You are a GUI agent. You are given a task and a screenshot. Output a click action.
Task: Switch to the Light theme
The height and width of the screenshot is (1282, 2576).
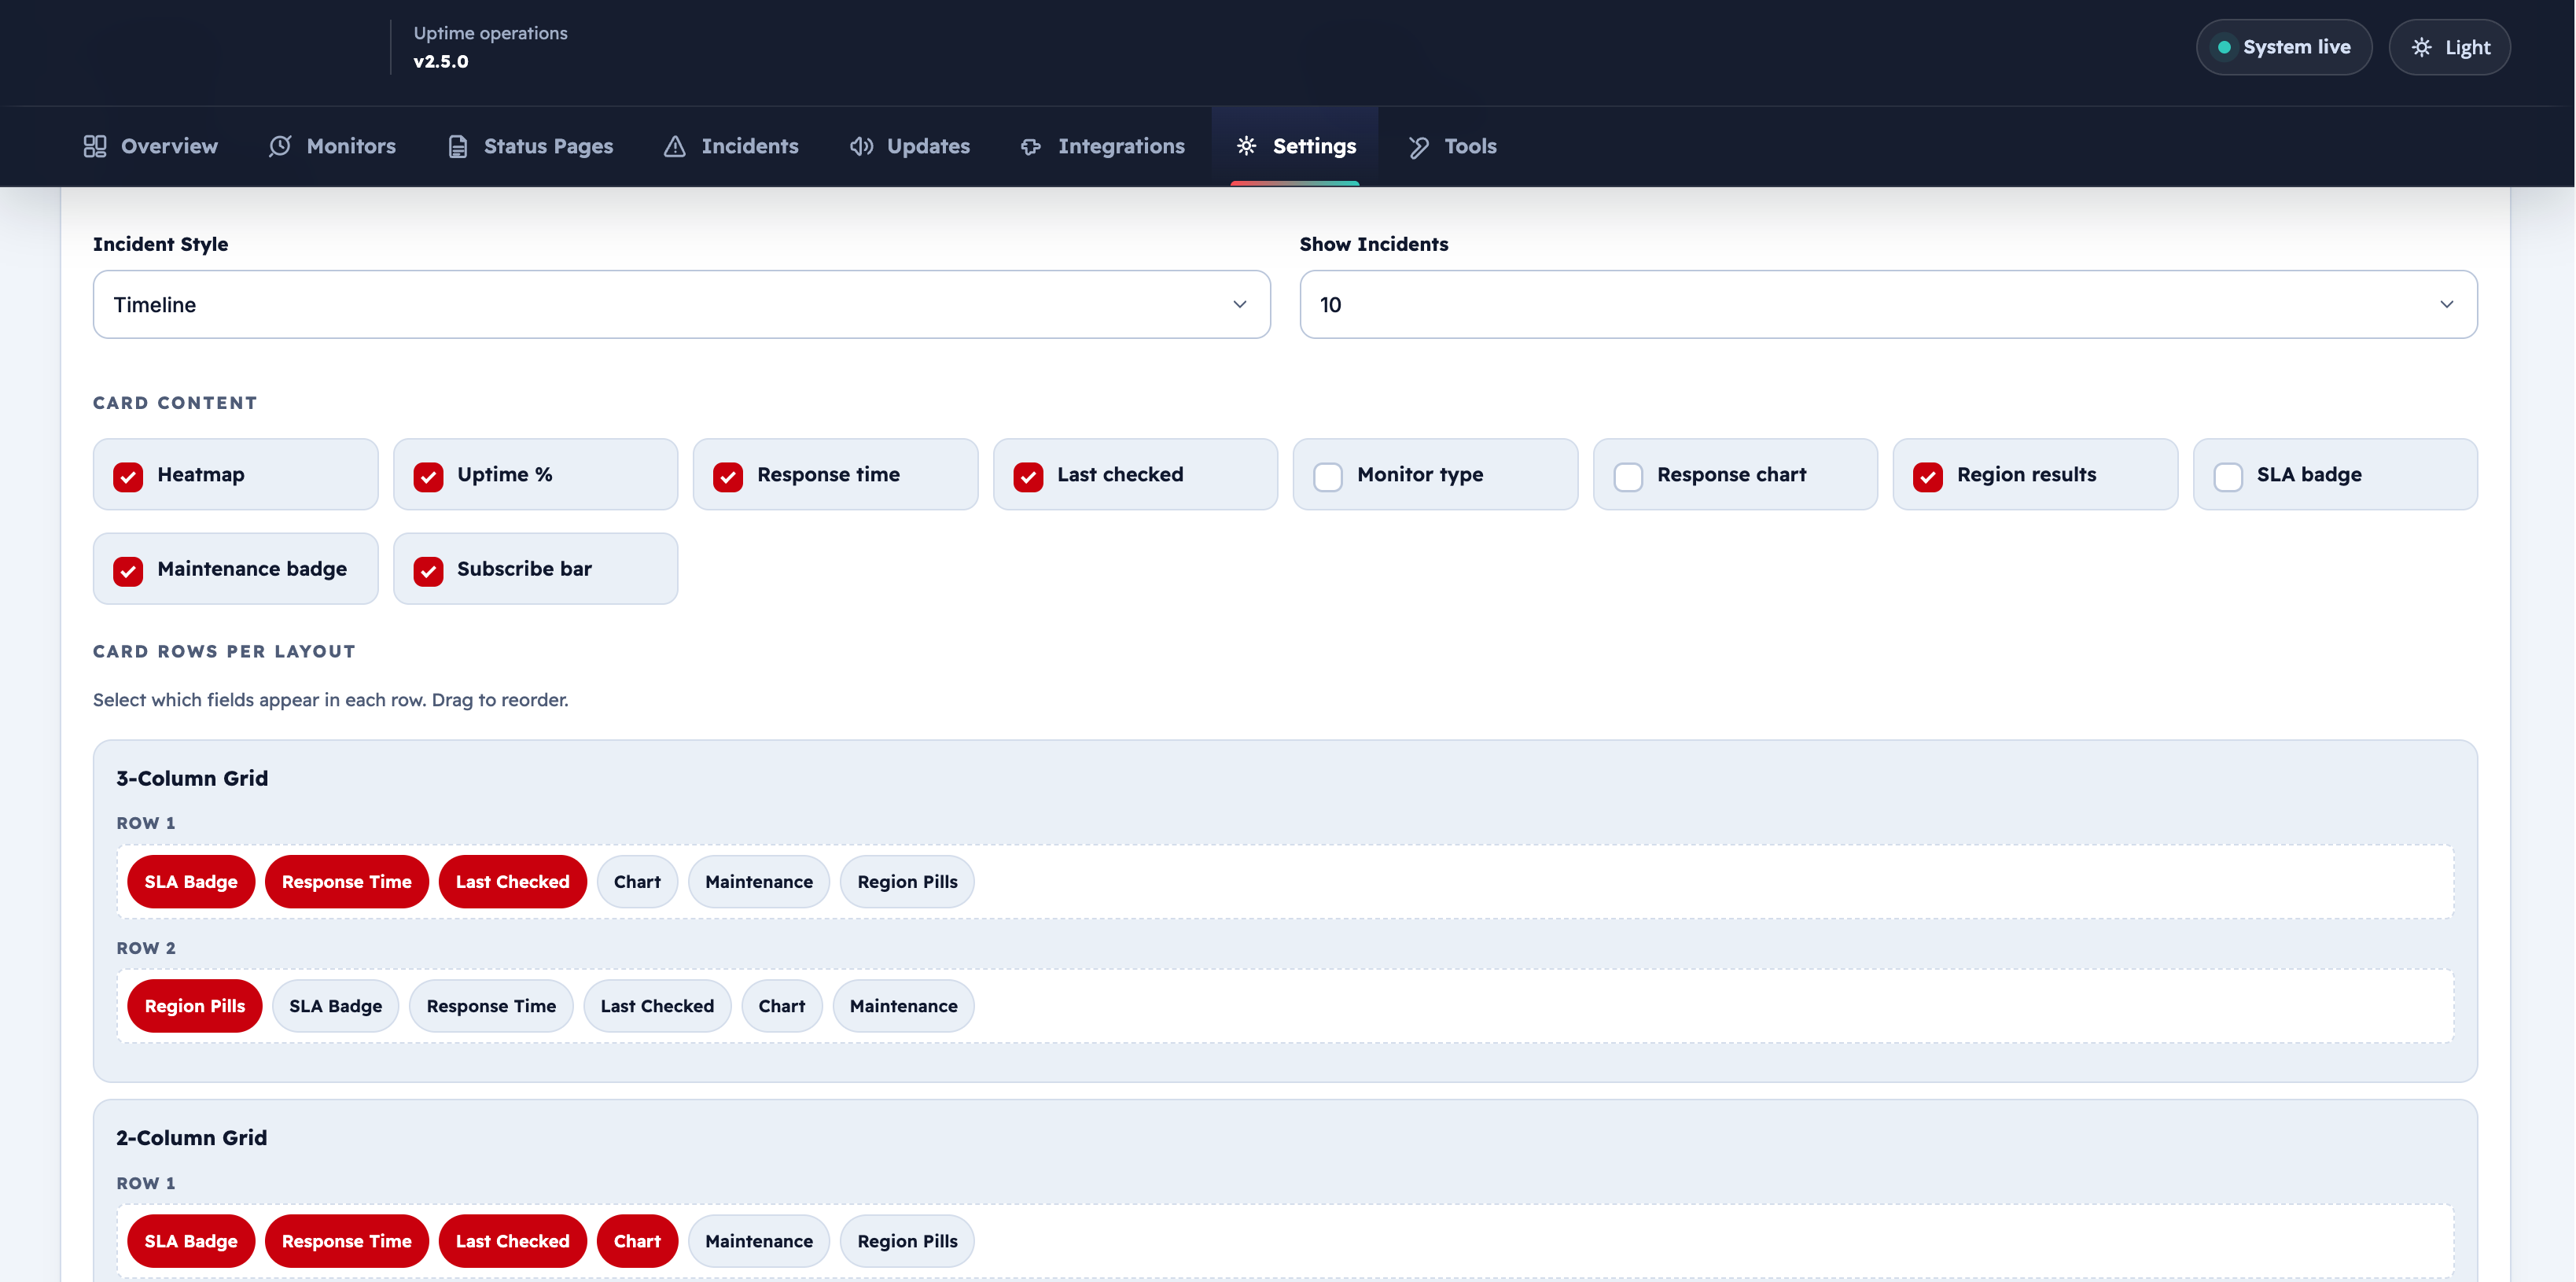[2449, 47]
